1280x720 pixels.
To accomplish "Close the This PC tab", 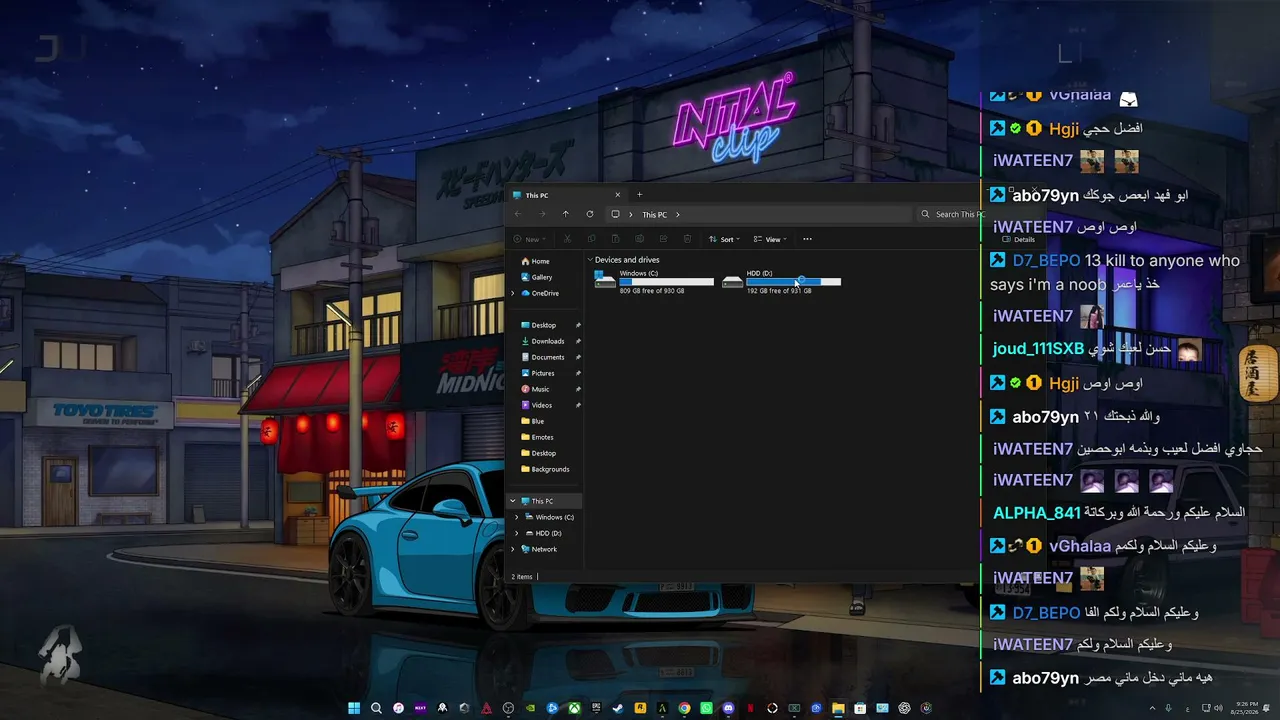I will (x=618, y=195).
